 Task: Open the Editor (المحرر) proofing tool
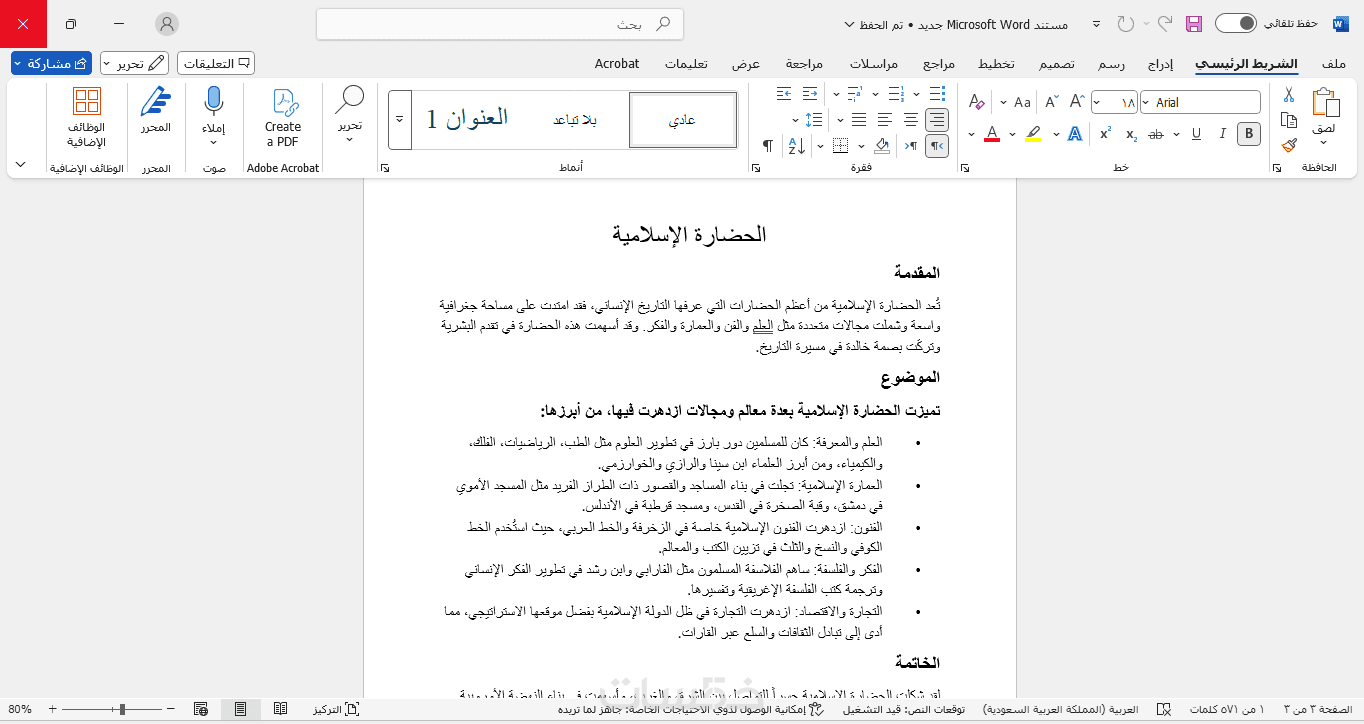coord(156,110)
